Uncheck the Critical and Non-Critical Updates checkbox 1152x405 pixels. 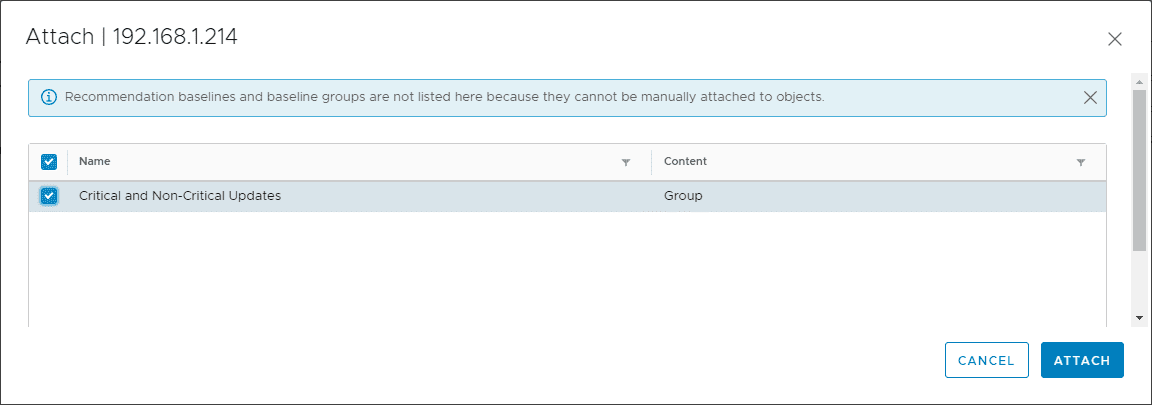pos(49,196)
